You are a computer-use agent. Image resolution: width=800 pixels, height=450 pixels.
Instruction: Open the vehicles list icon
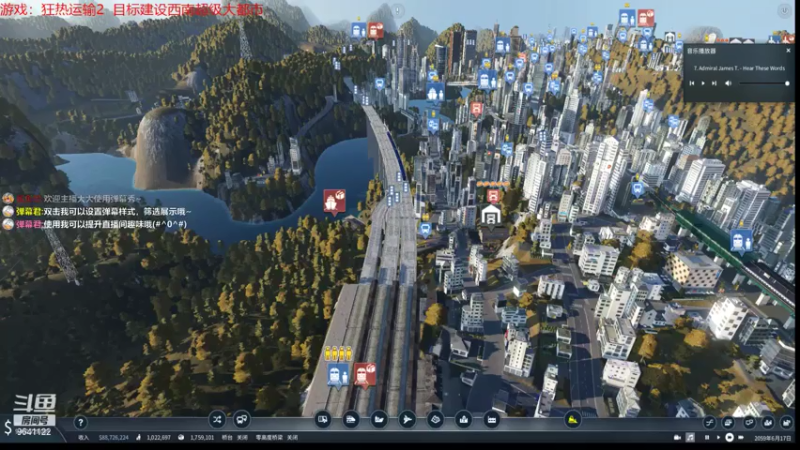729,422
